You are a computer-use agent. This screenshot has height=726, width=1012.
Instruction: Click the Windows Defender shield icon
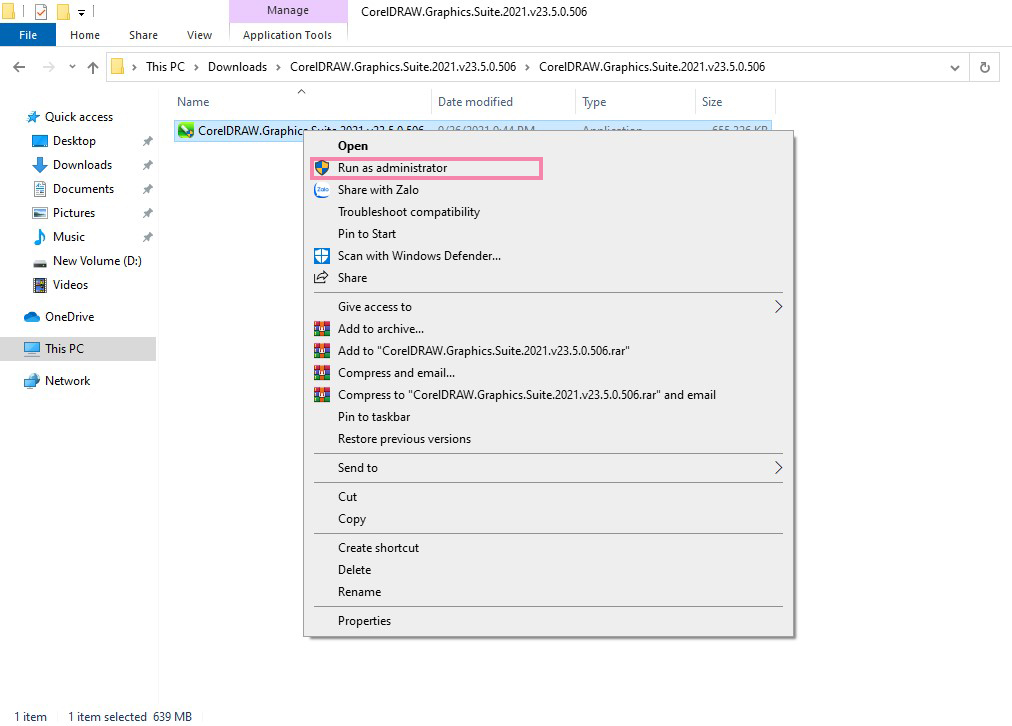point(321,256)
